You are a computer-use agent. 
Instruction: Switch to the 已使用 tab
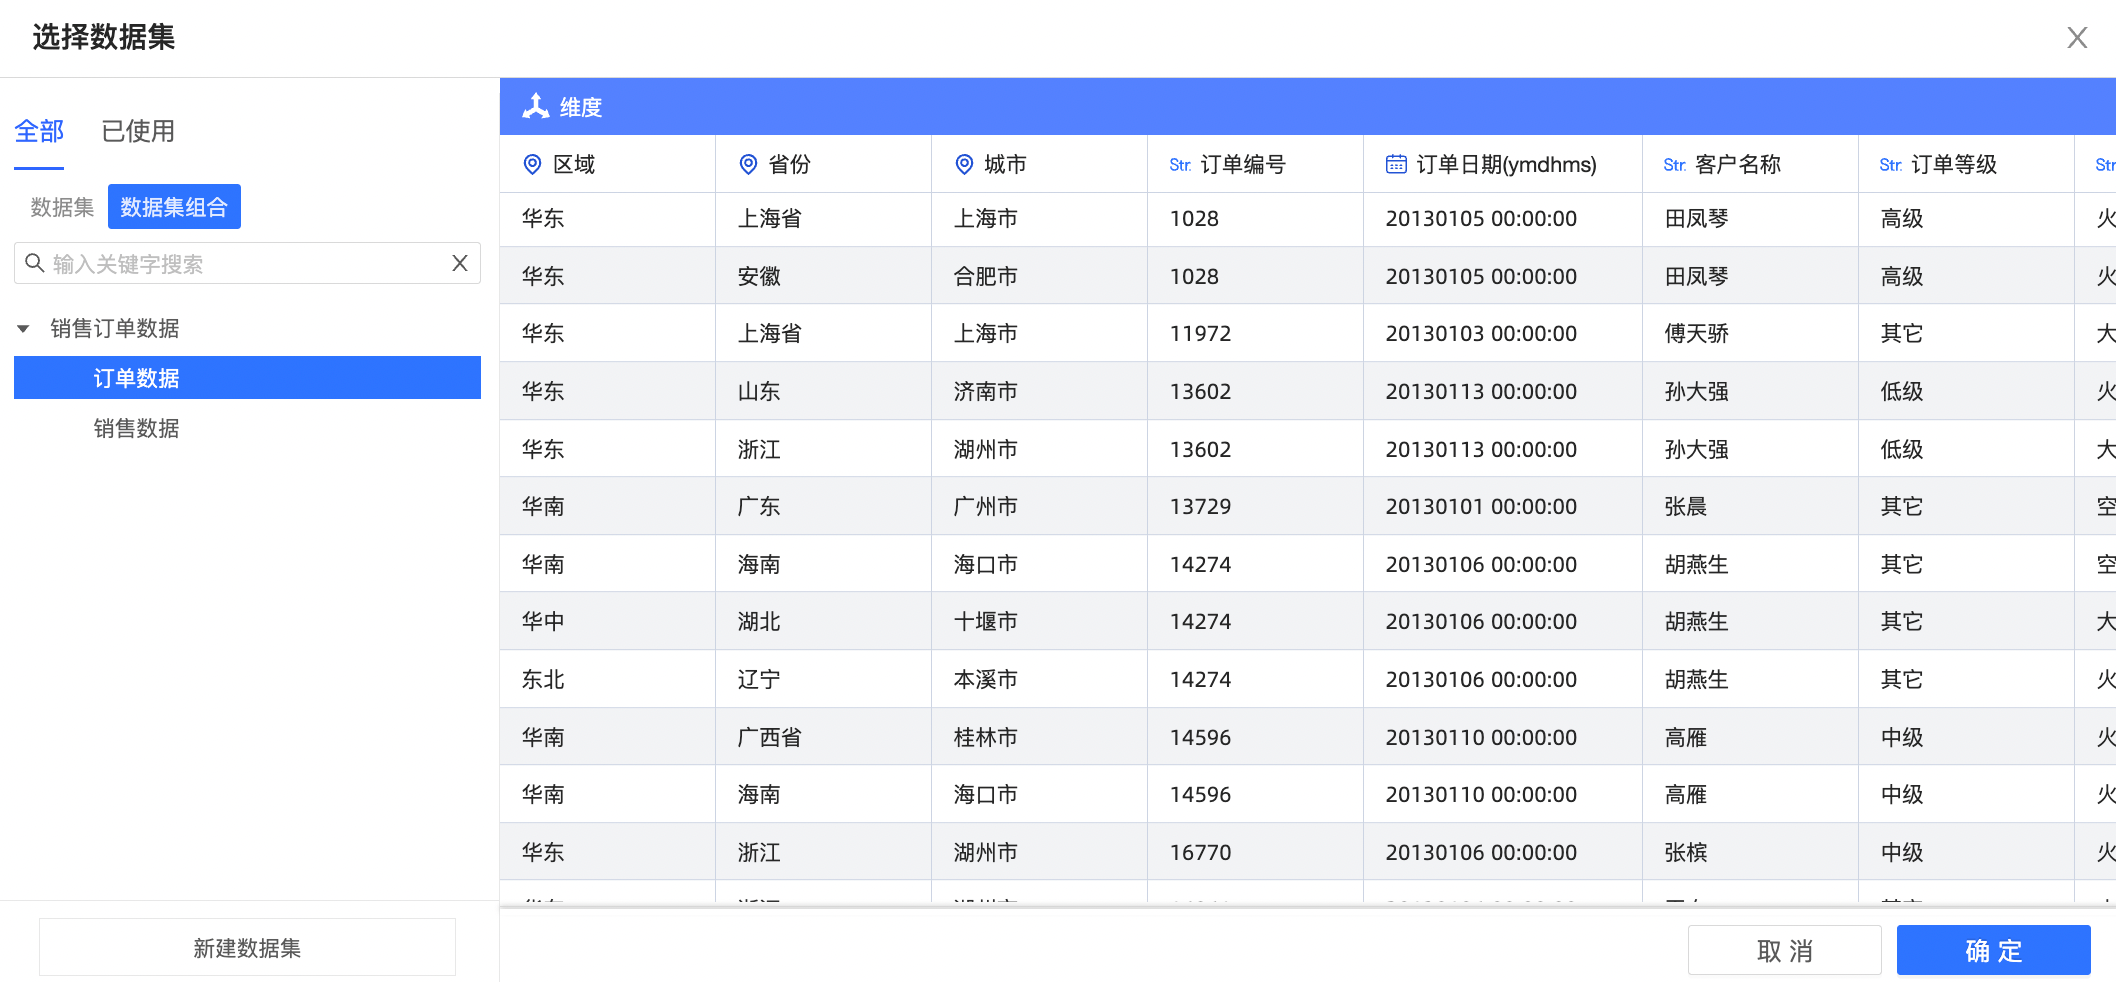(138, 131)
